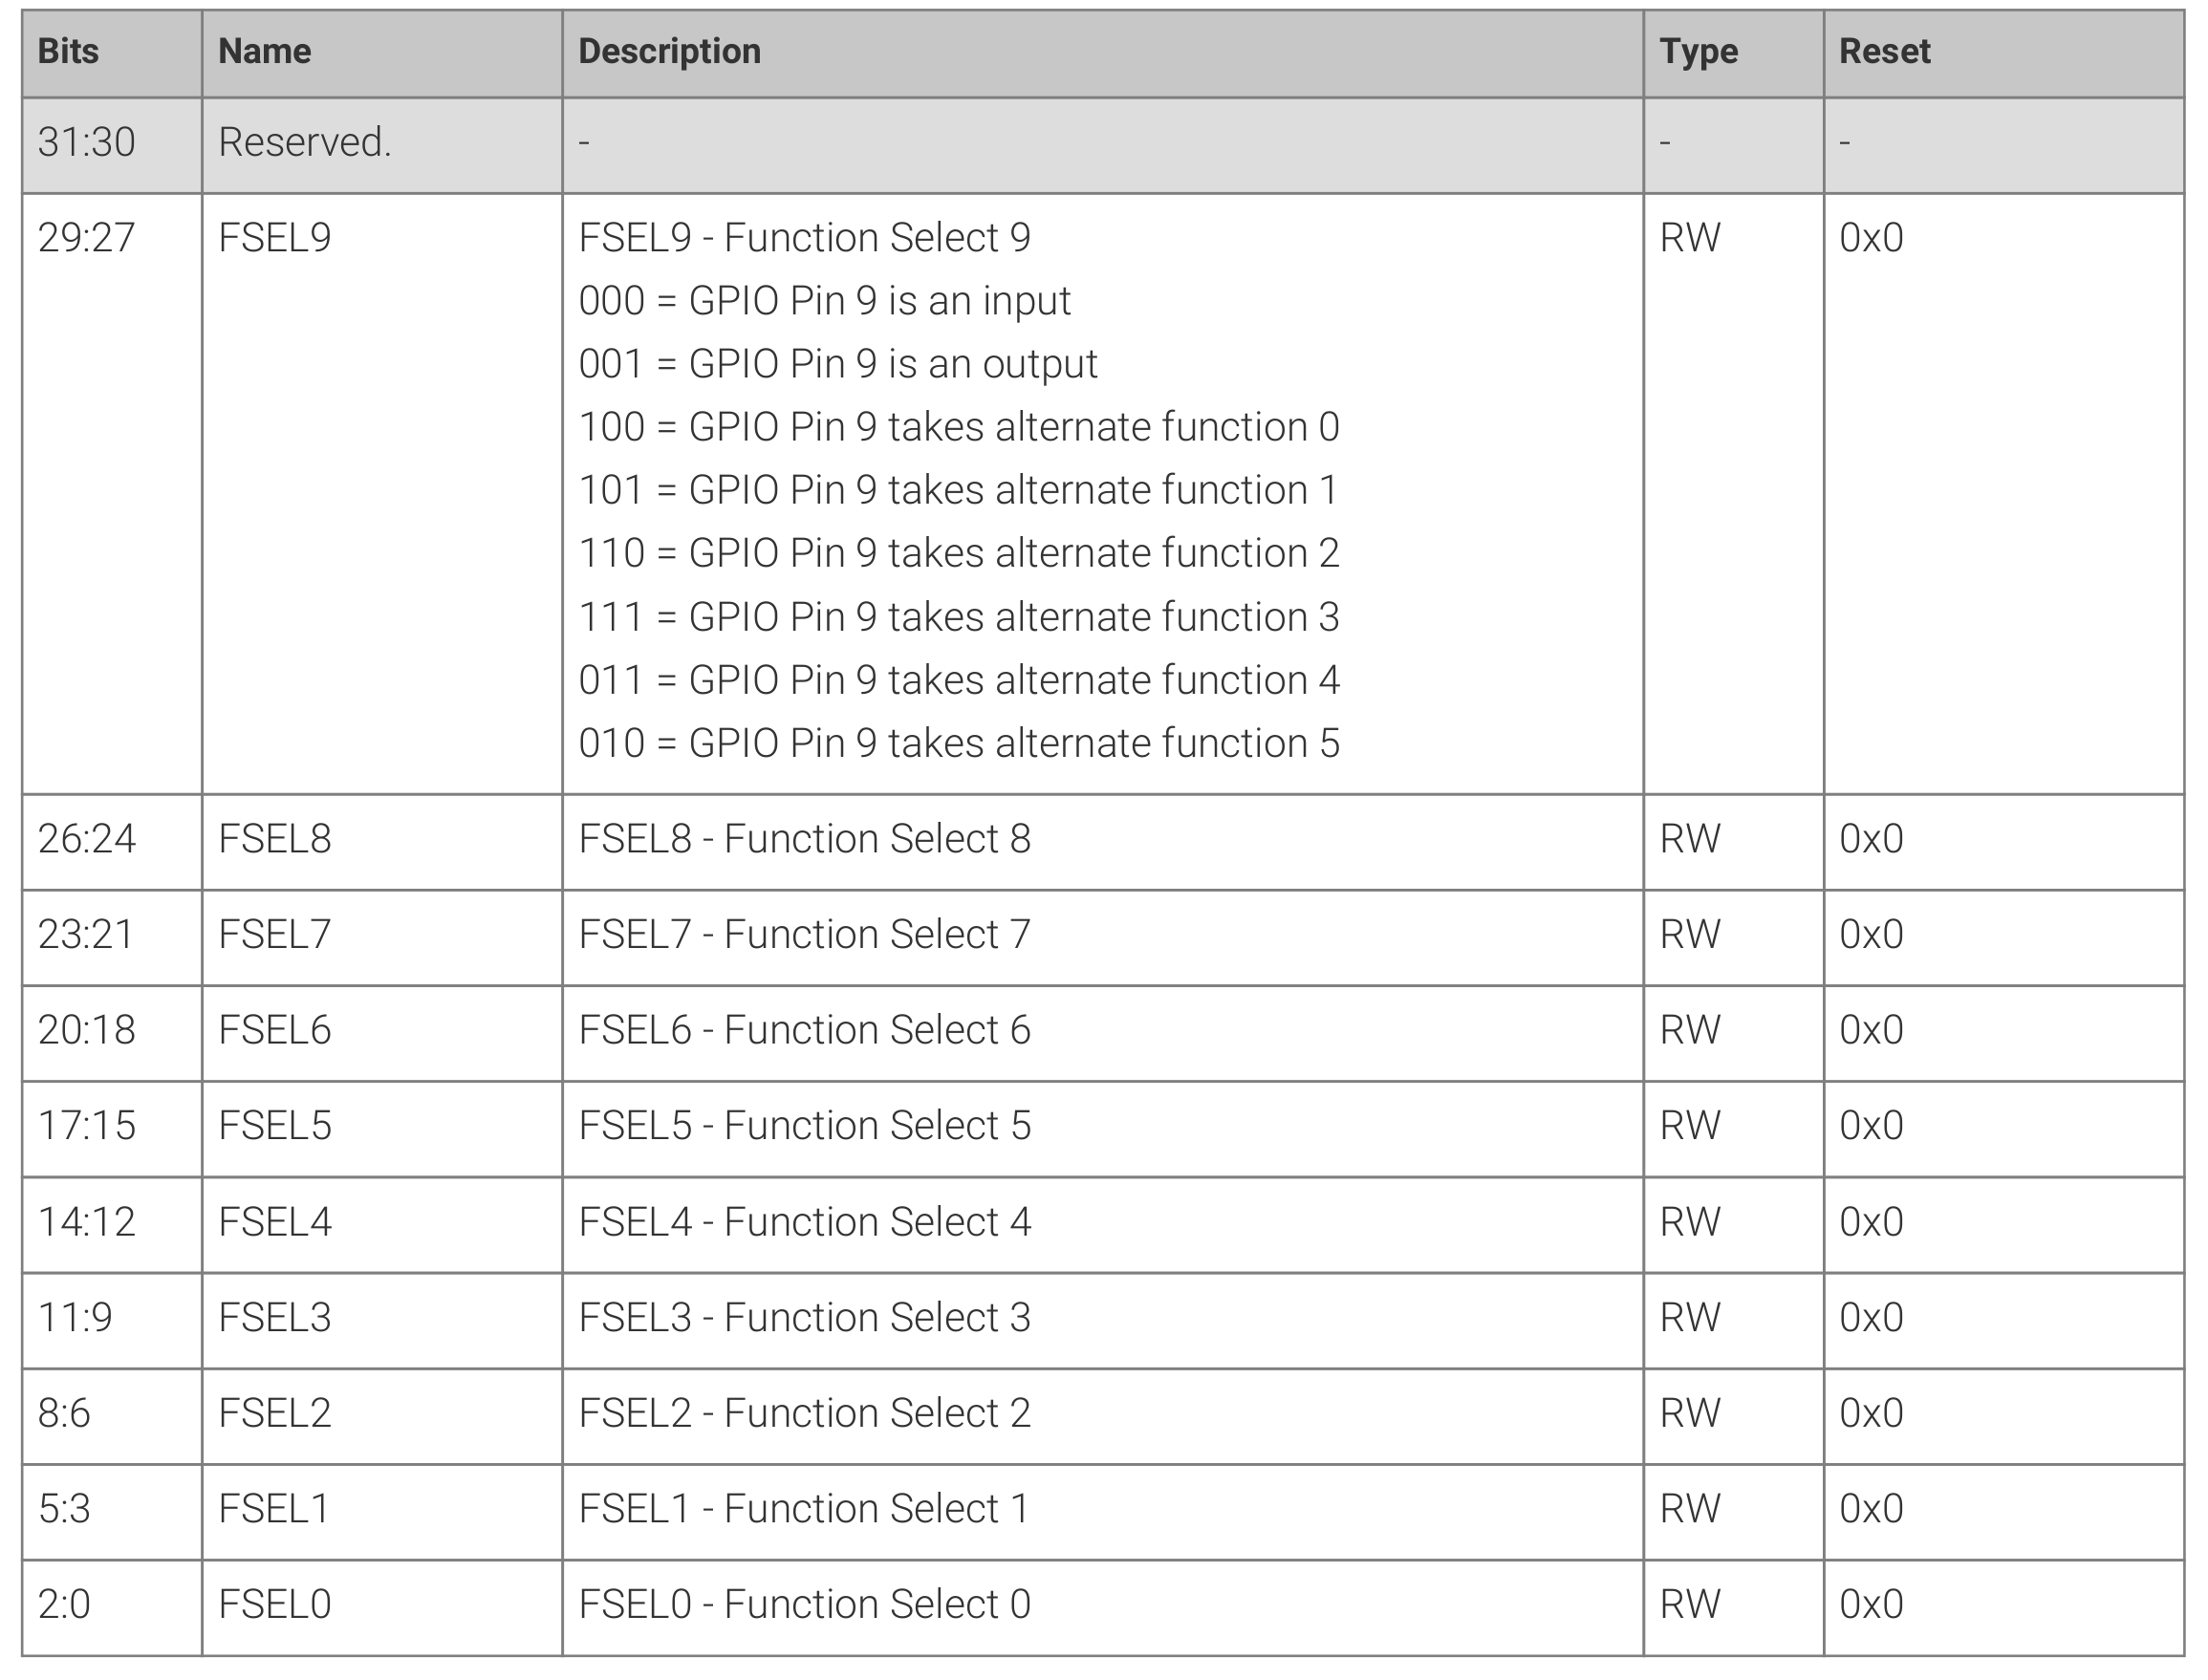Click the RW type in the FSEL3 row

pos(1689,1317)
